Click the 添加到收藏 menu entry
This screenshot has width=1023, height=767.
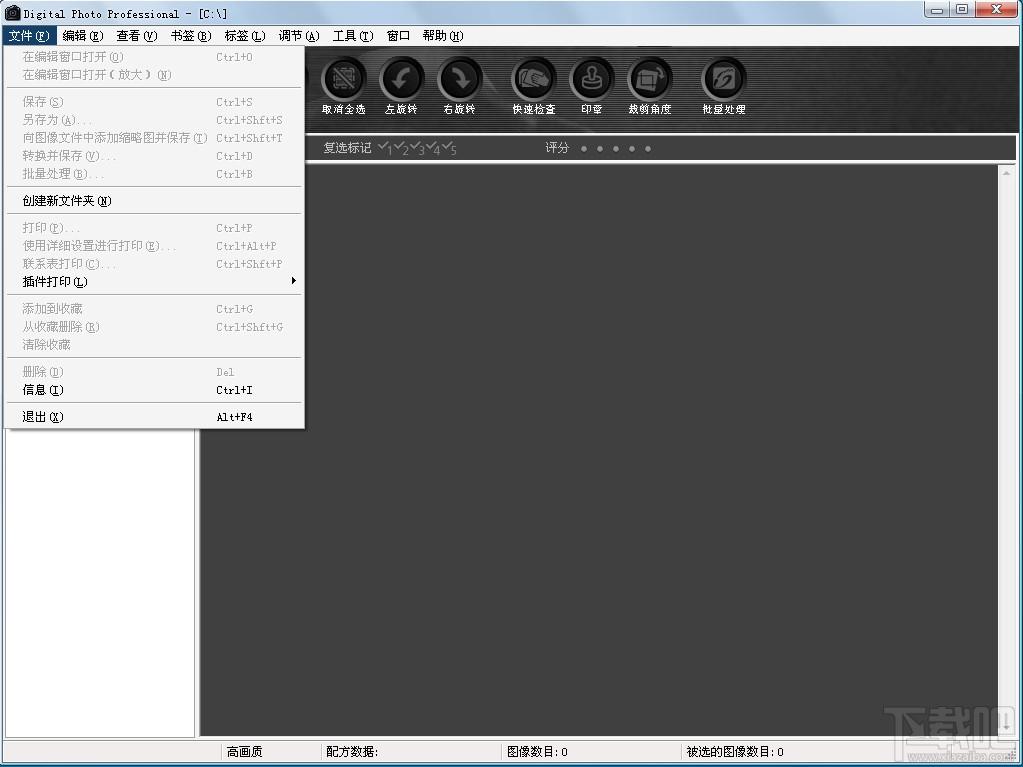pos(154,308)
